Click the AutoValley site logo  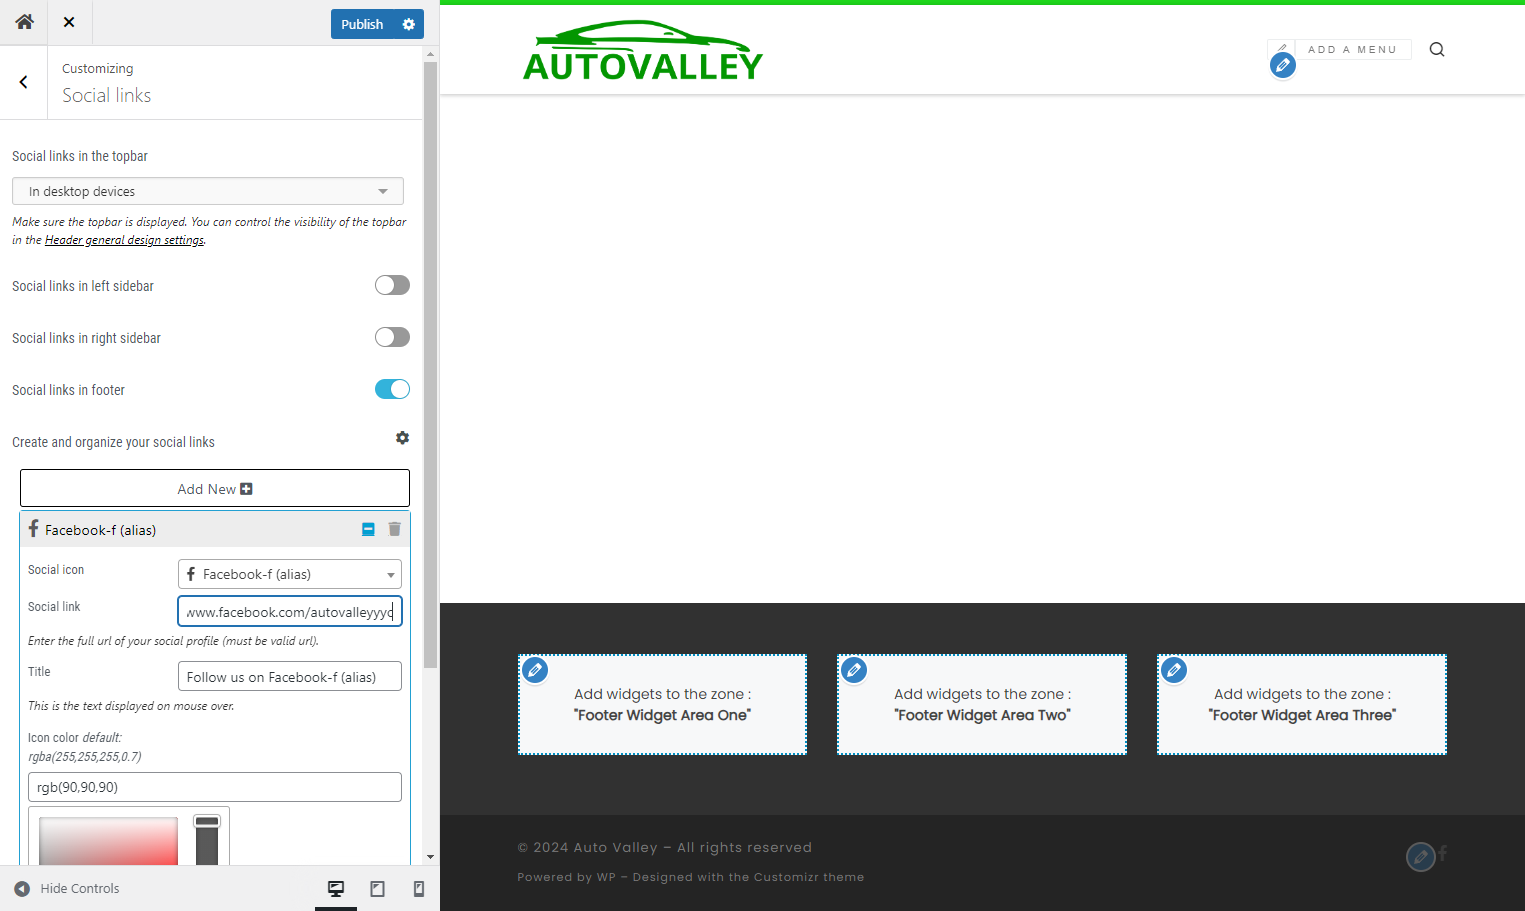[642, 51]
